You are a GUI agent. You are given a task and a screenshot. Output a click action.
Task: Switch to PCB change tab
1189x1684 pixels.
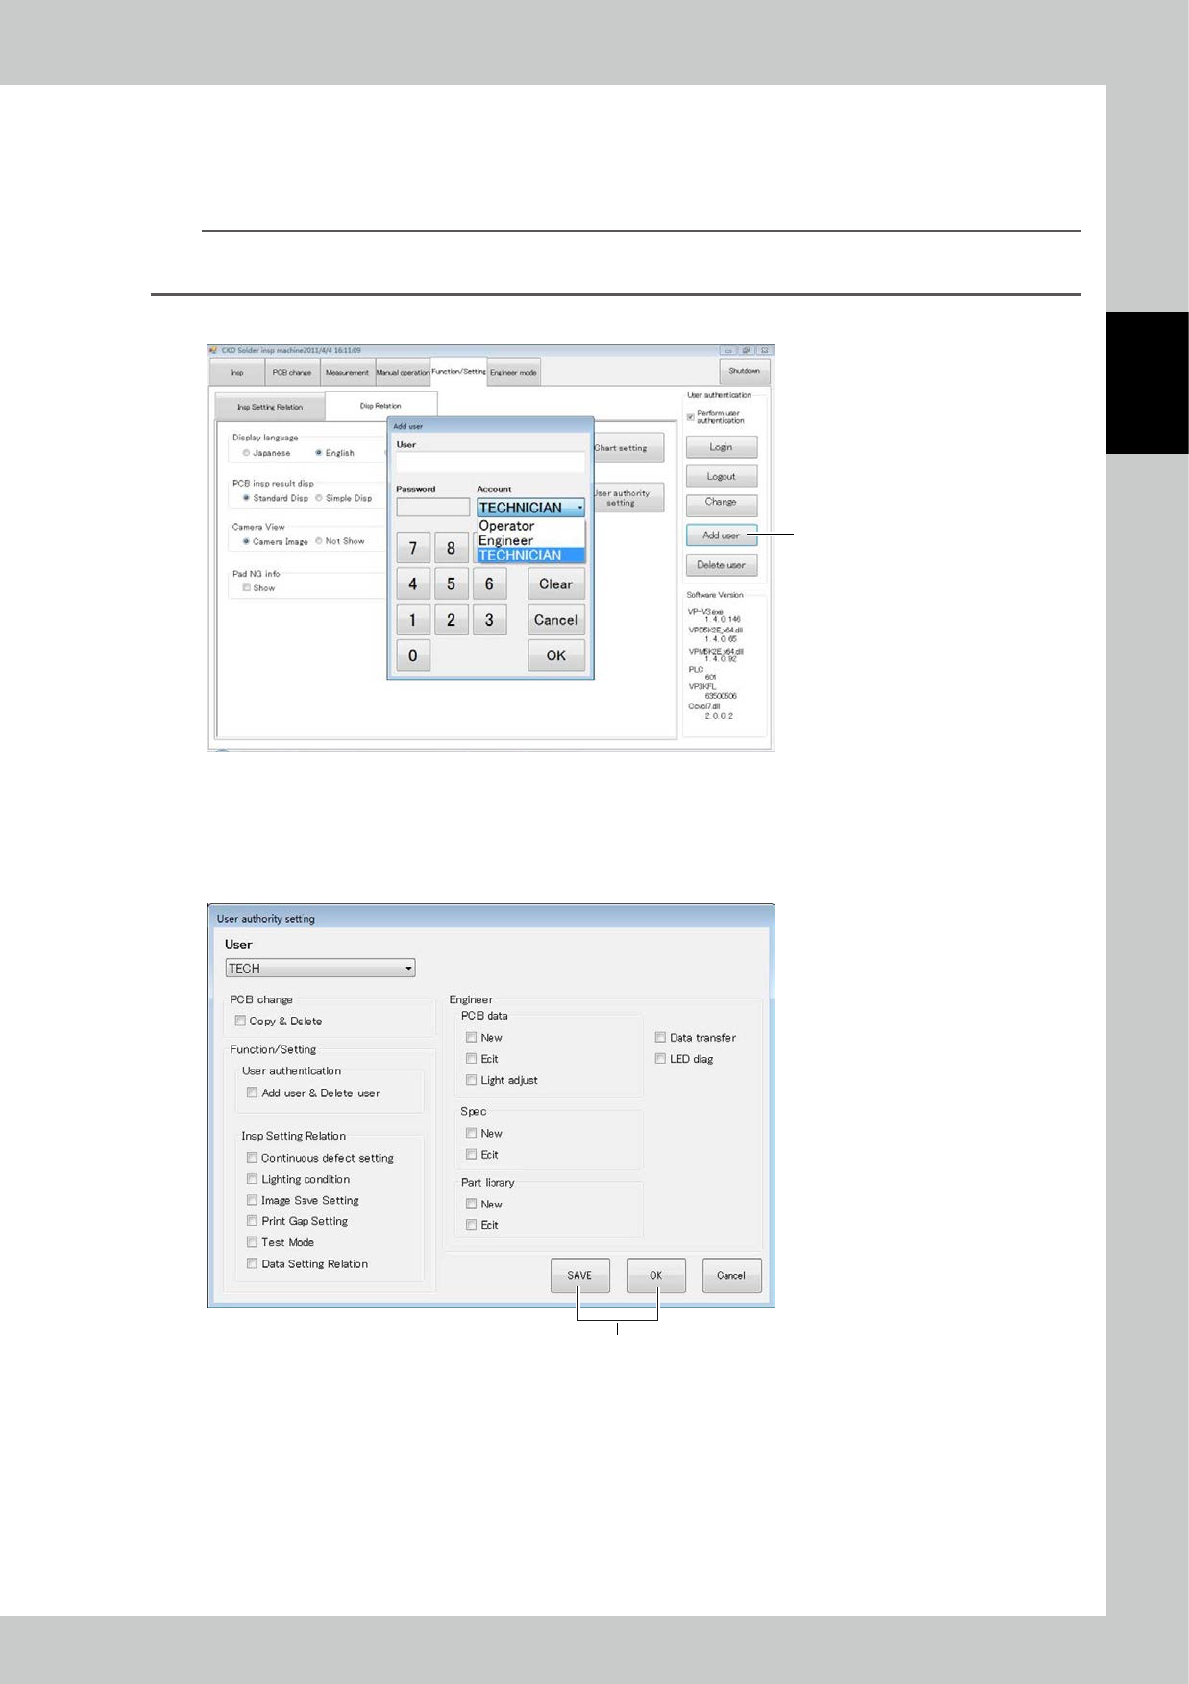tap(292, 372)
